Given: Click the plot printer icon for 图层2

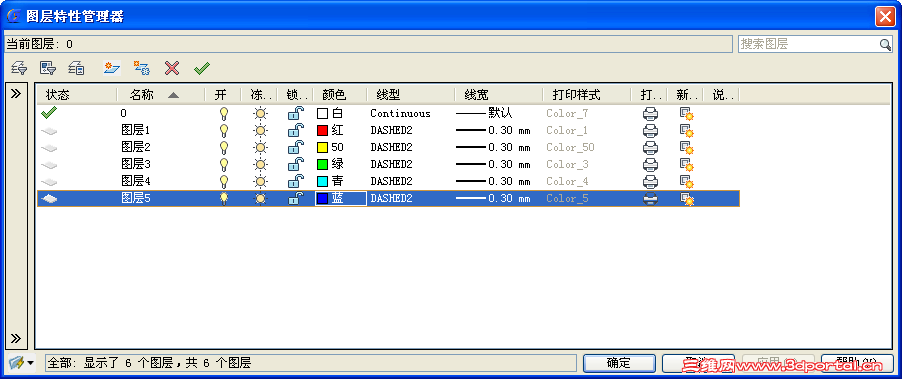Looking at the screenshot, I should point(650,148).
